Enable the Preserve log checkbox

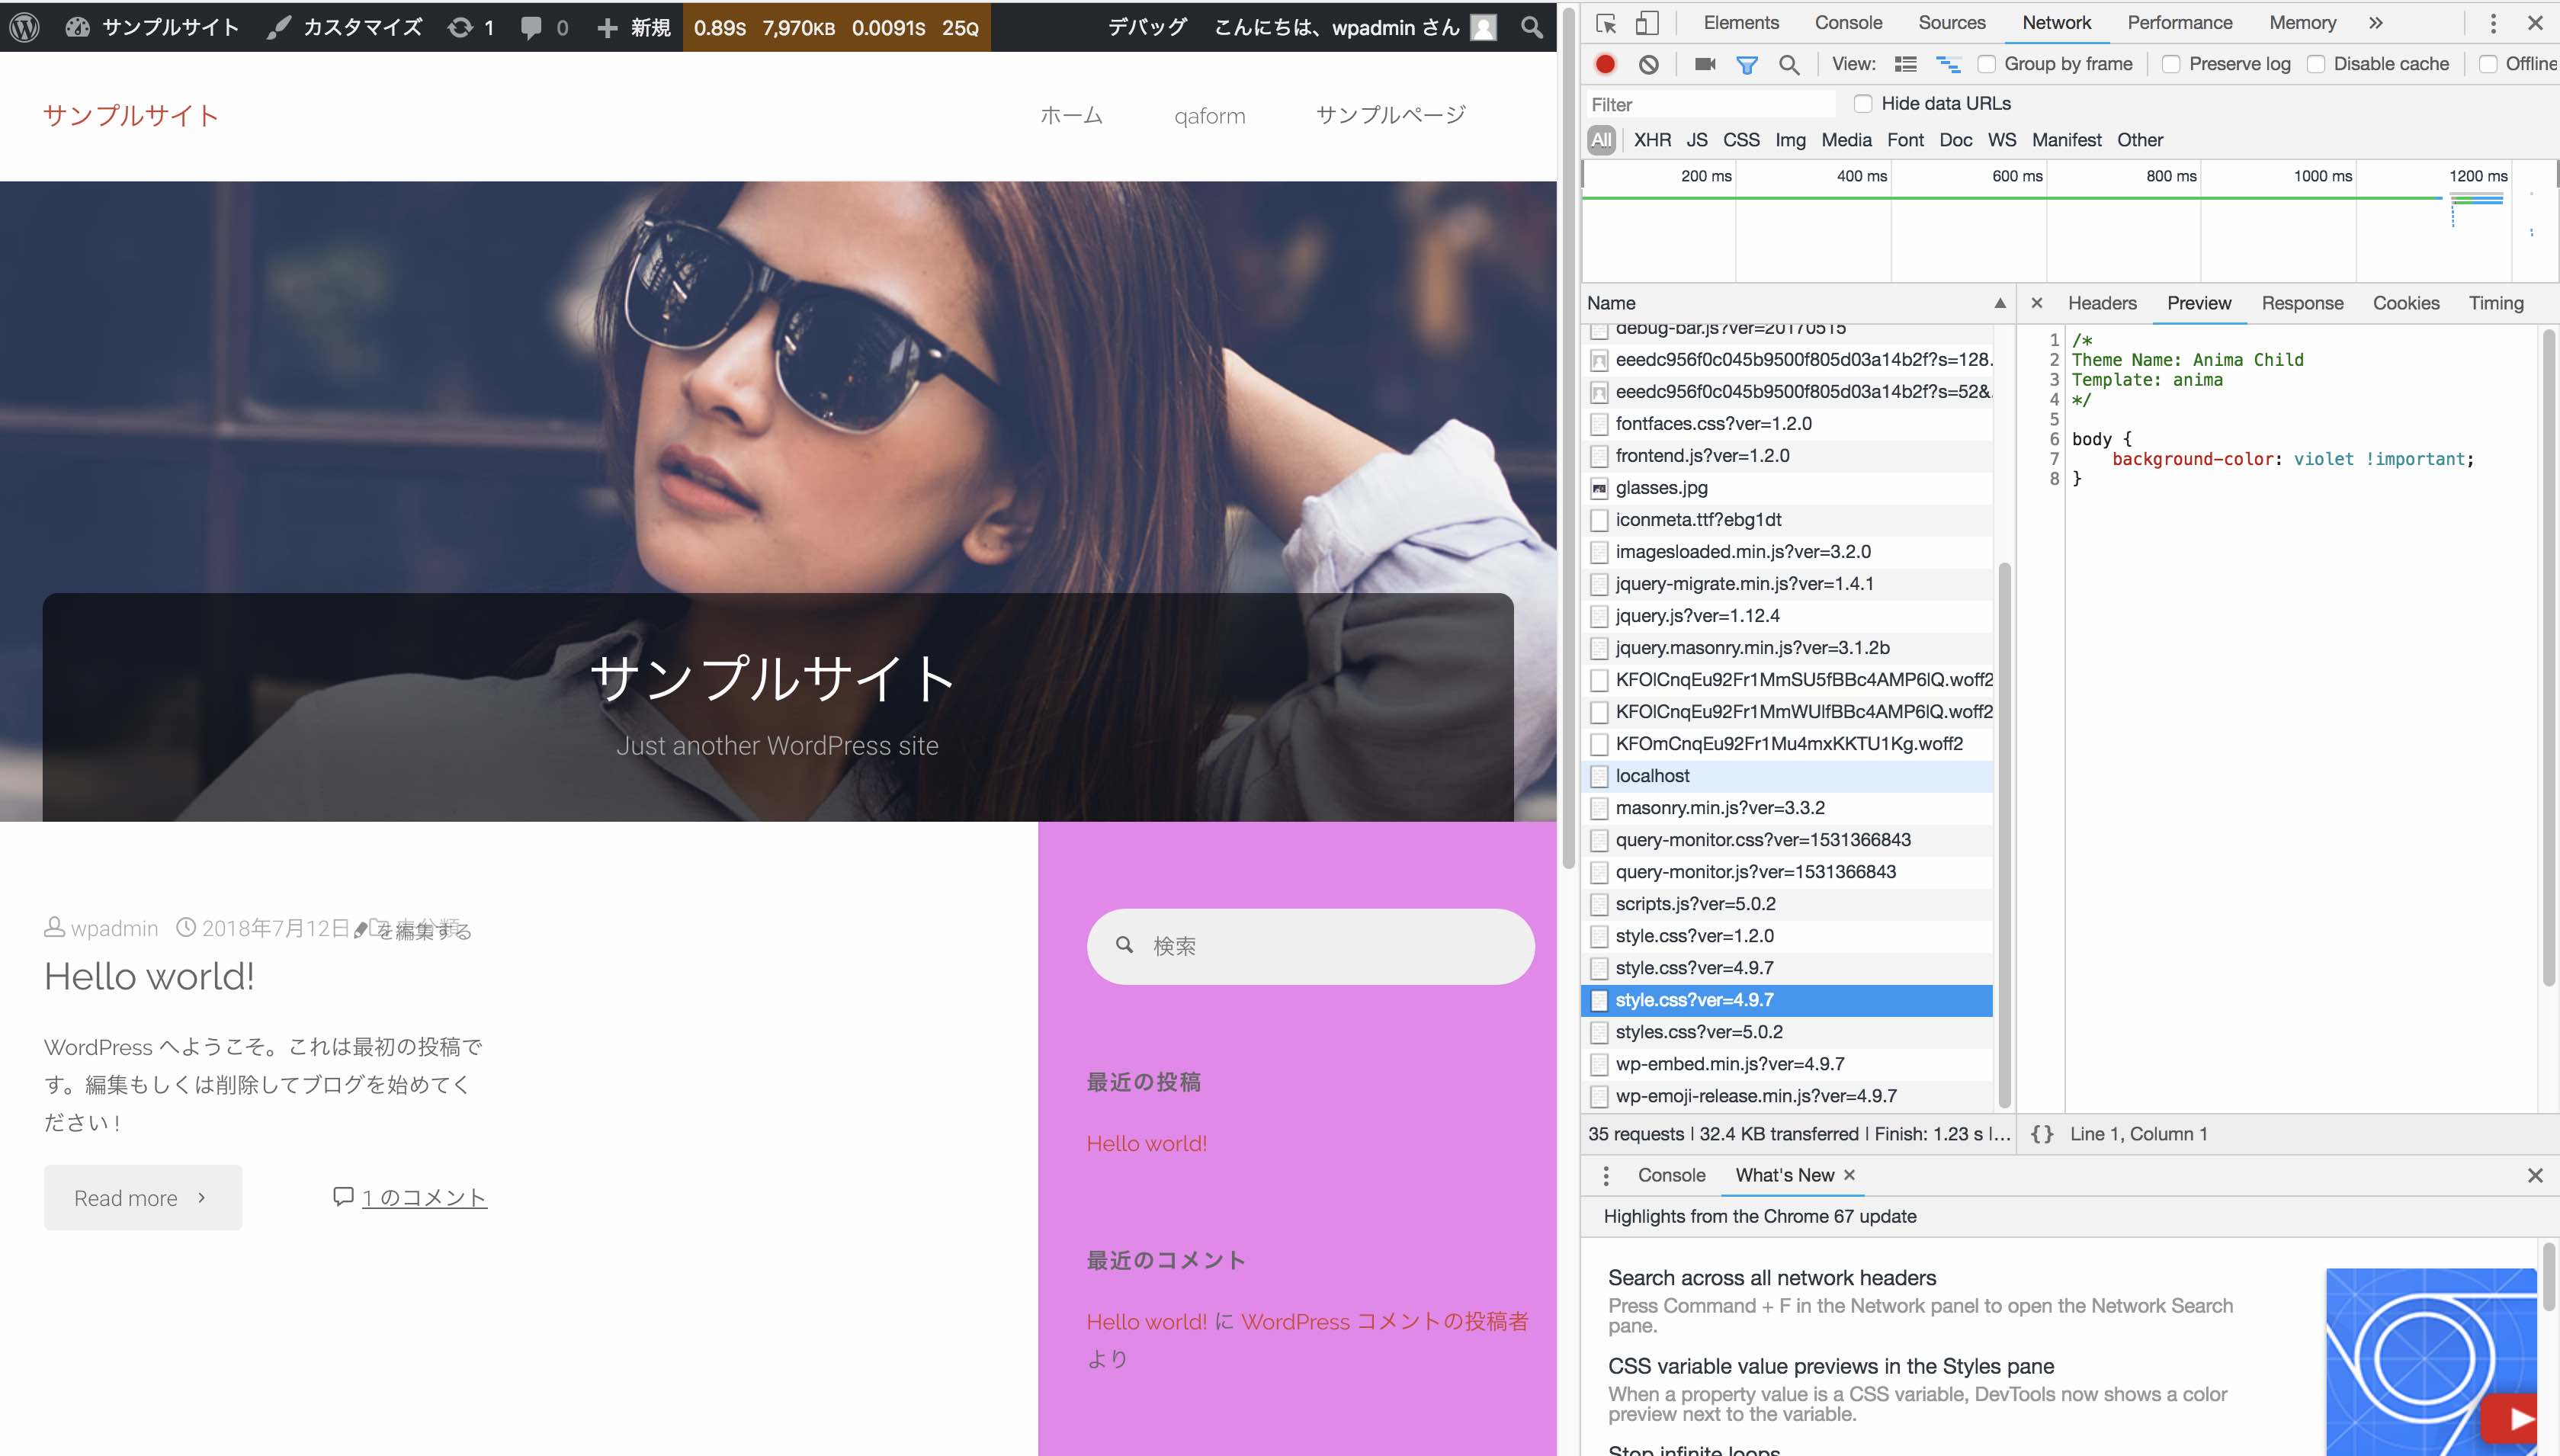click(x=2171, y=64)
